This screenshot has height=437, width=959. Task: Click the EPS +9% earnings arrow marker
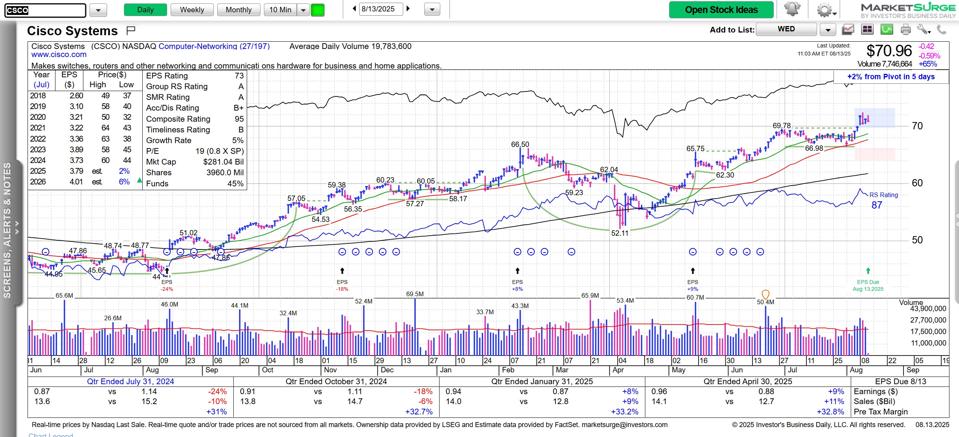pos(692,270)
